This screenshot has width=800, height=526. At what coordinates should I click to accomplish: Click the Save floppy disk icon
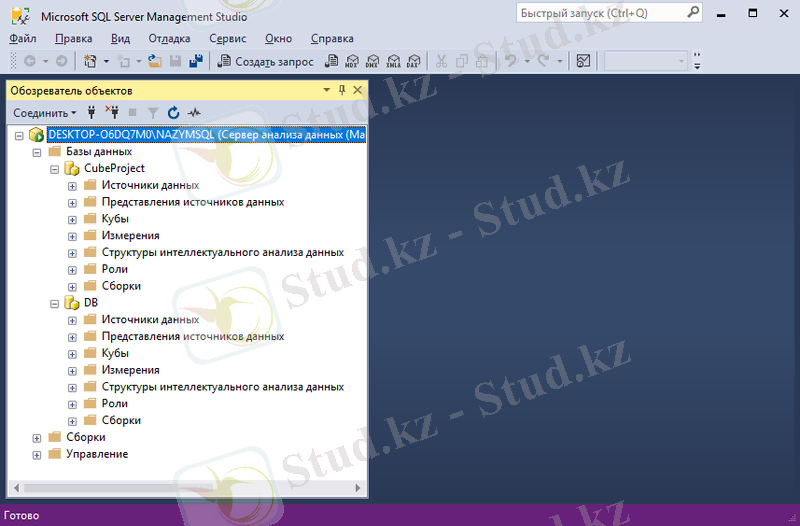pos(176,61)
